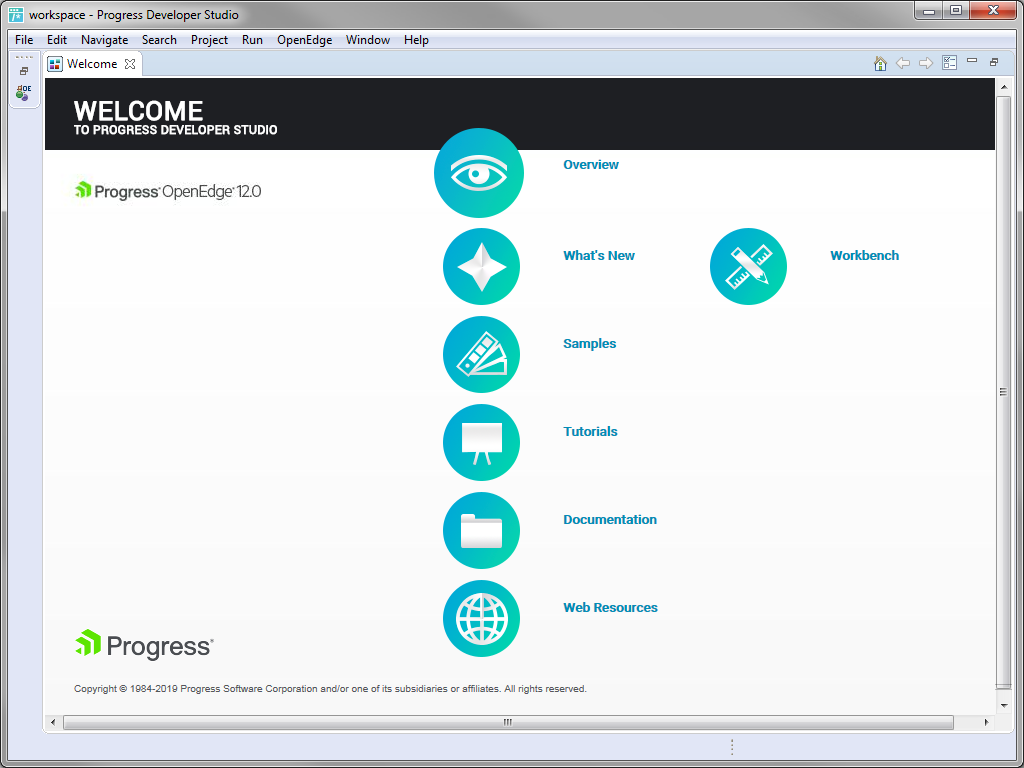The height and width of the screenshot is (768, 1024).
Task: Open the Run menu
Action: coord(252,40)
